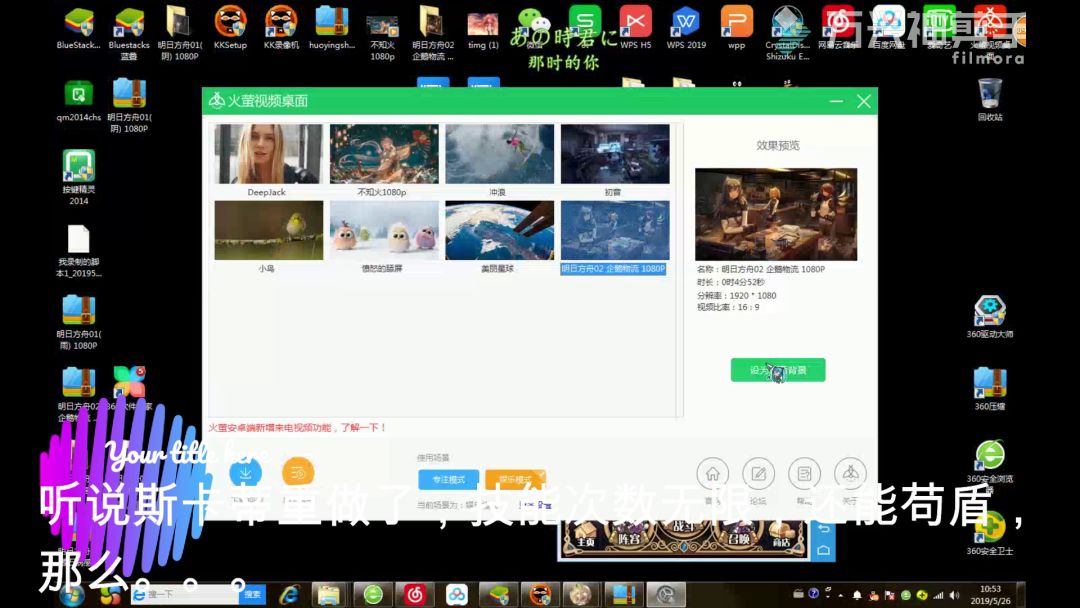Open the Recycle Bin desktop icon
The width and height of the screenshot is (1080, 608).
[990, 95]
